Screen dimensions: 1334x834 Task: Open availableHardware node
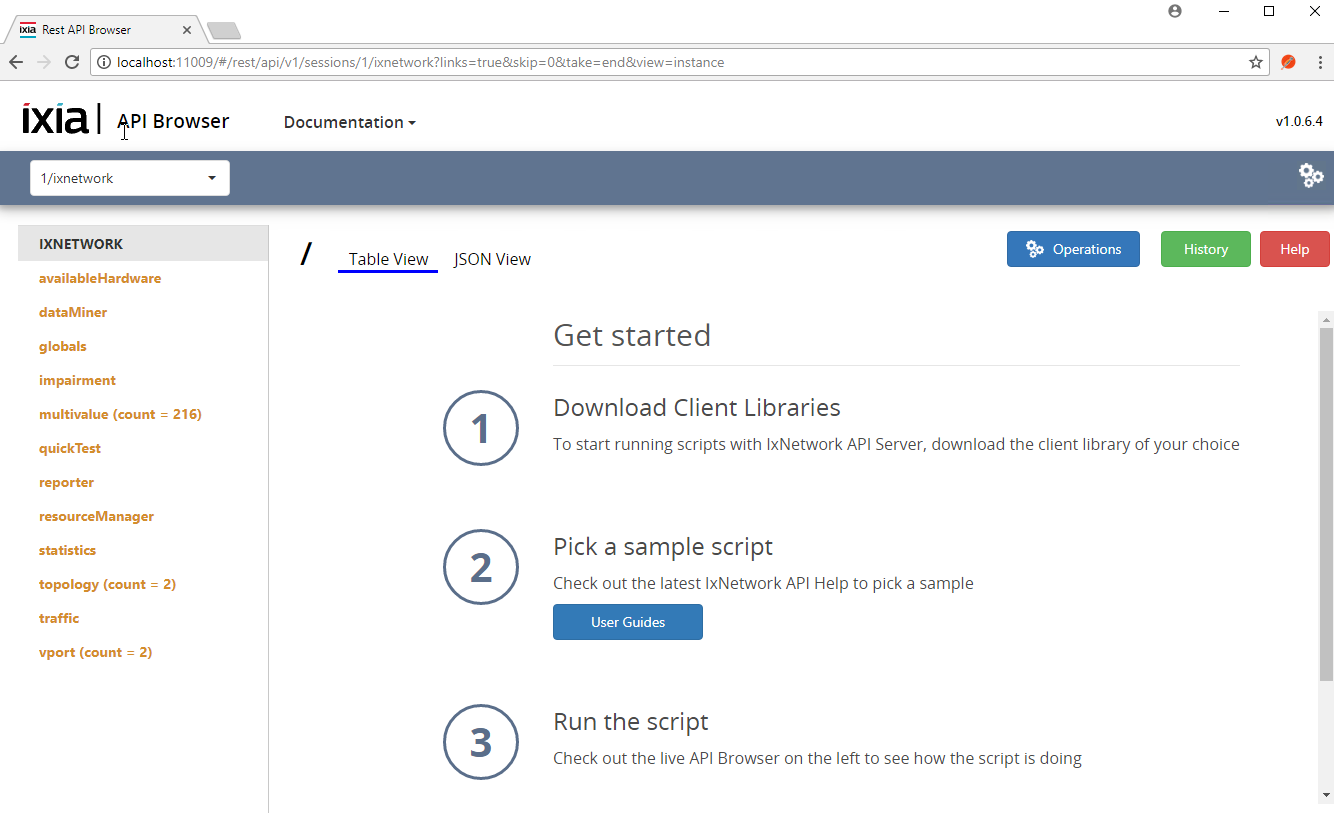100,278
